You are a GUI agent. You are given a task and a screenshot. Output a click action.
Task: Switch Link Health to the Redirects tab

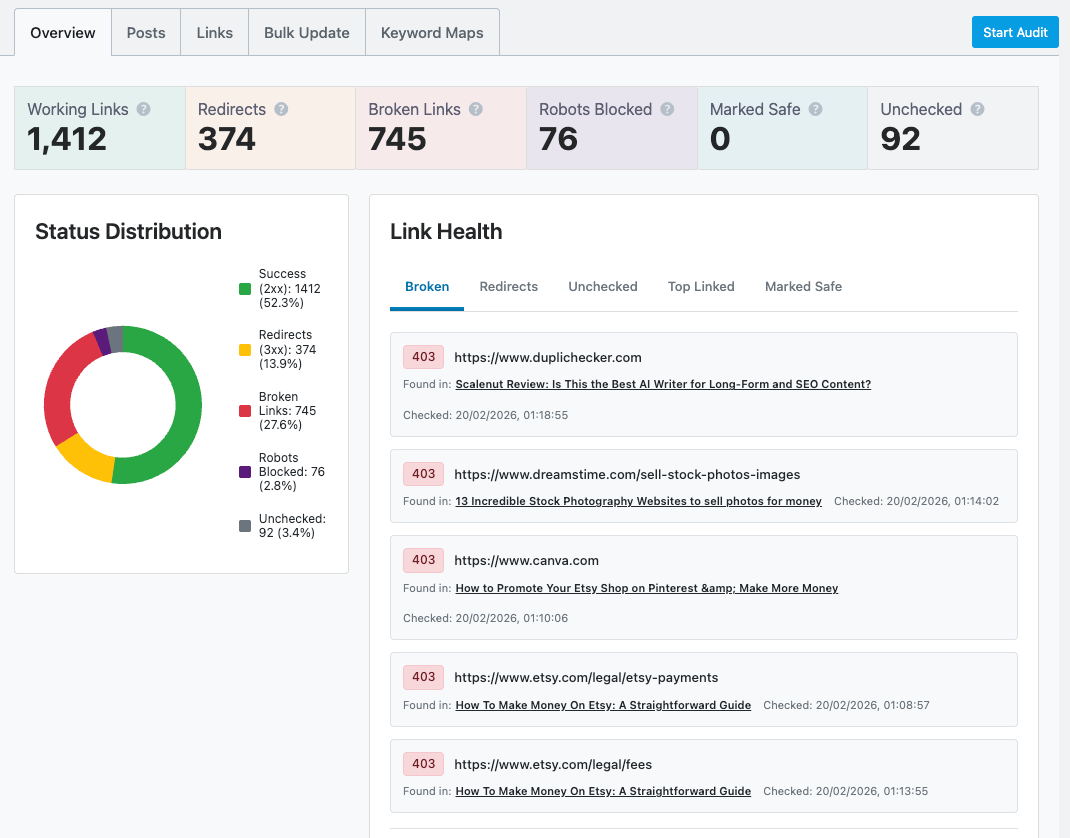click(x=508, y=286)
